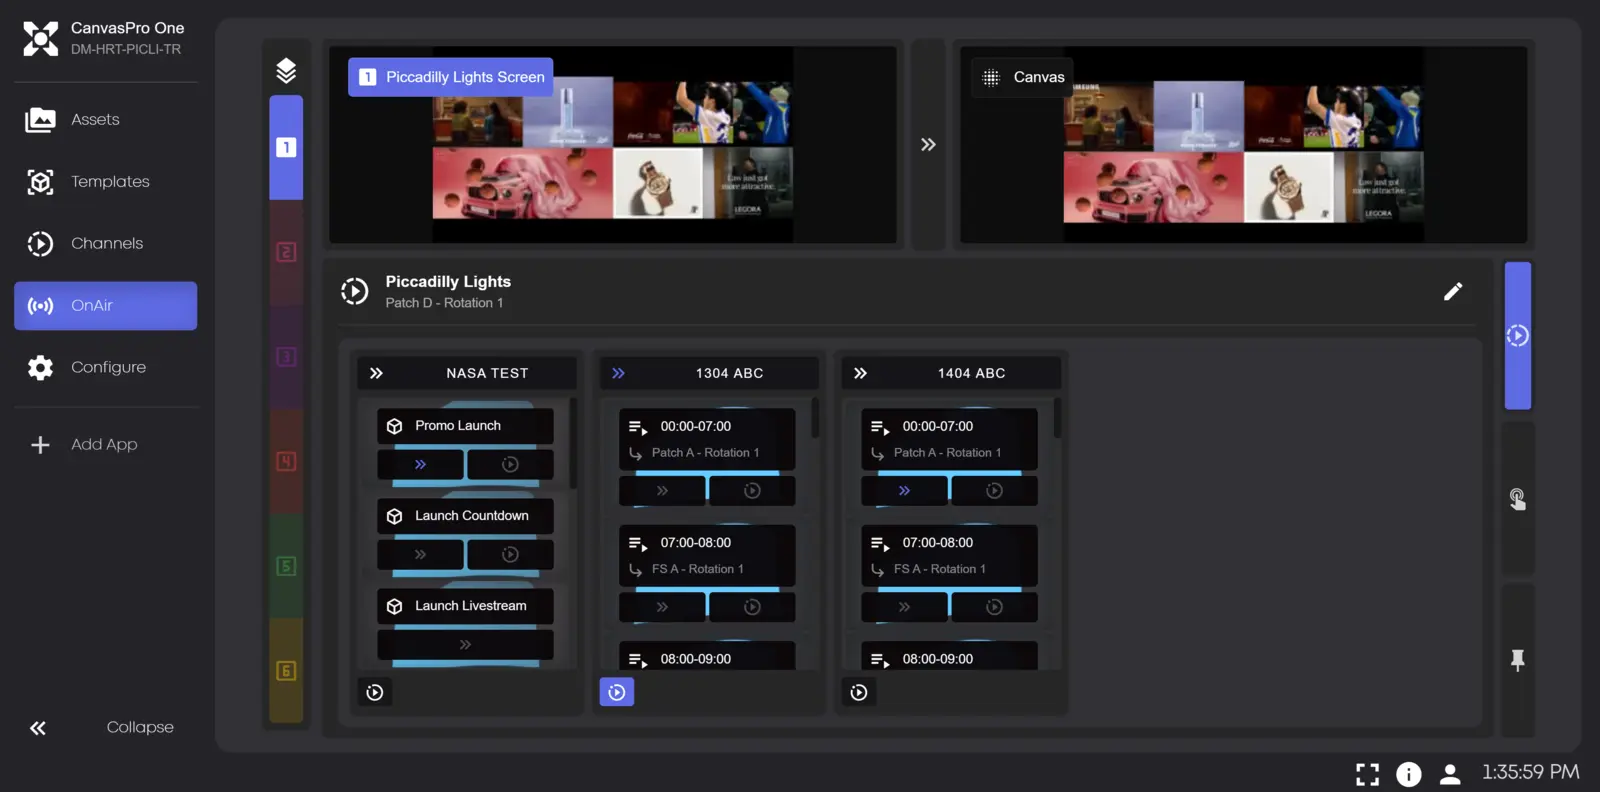Enter fullscreen with bottom bar icon
The image size is (1600, 792).
[1367, 774]
